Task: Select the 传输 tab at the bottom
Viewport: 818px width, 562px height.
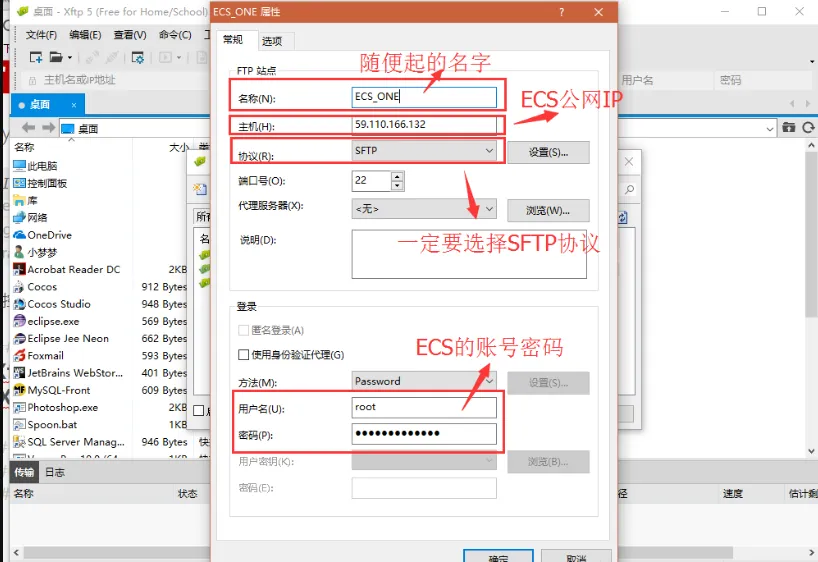Action: coord(24,472)
